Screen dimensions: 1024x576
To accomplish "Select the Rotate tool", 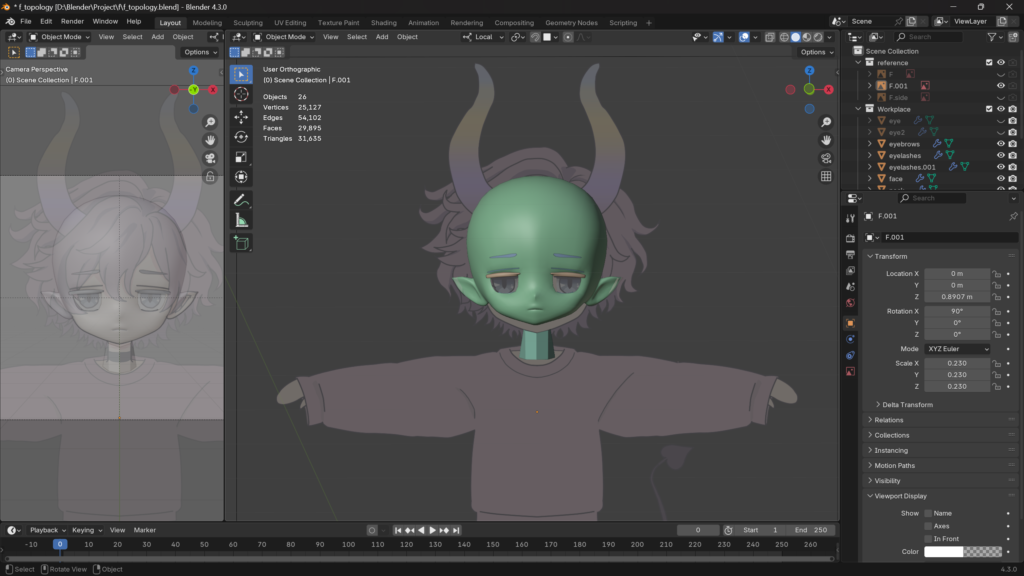I will [241, 137].
